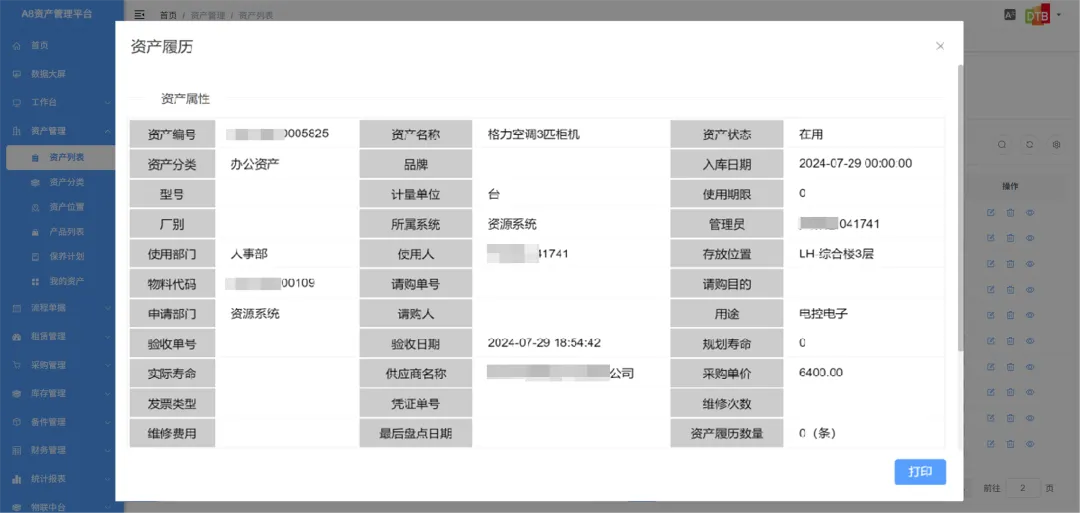
Task: Click the A8资产管理平台 logo title
Action: click(x=56, y=14)
